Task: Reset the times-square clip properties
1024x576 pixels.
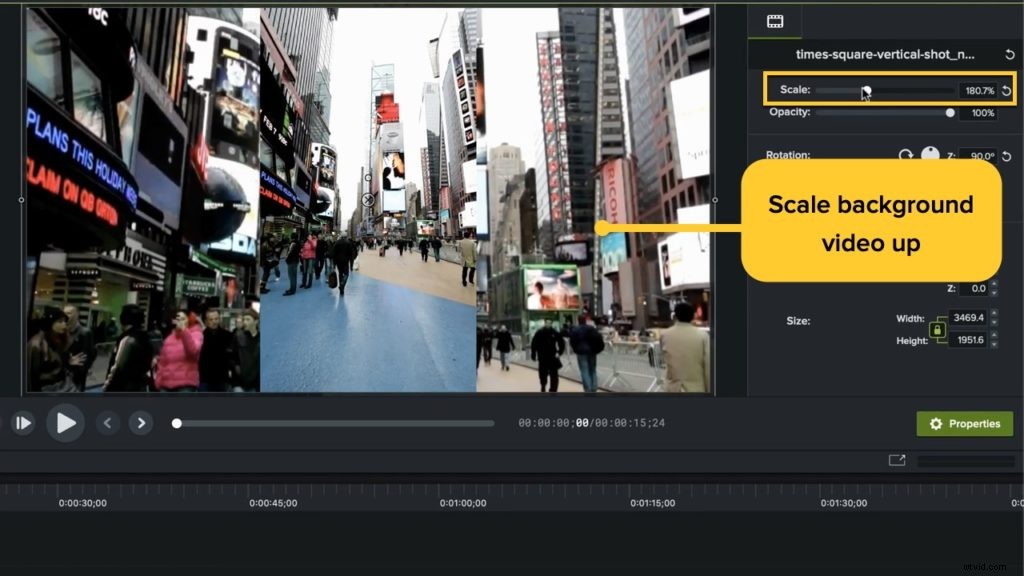Action: [1007, 54]
